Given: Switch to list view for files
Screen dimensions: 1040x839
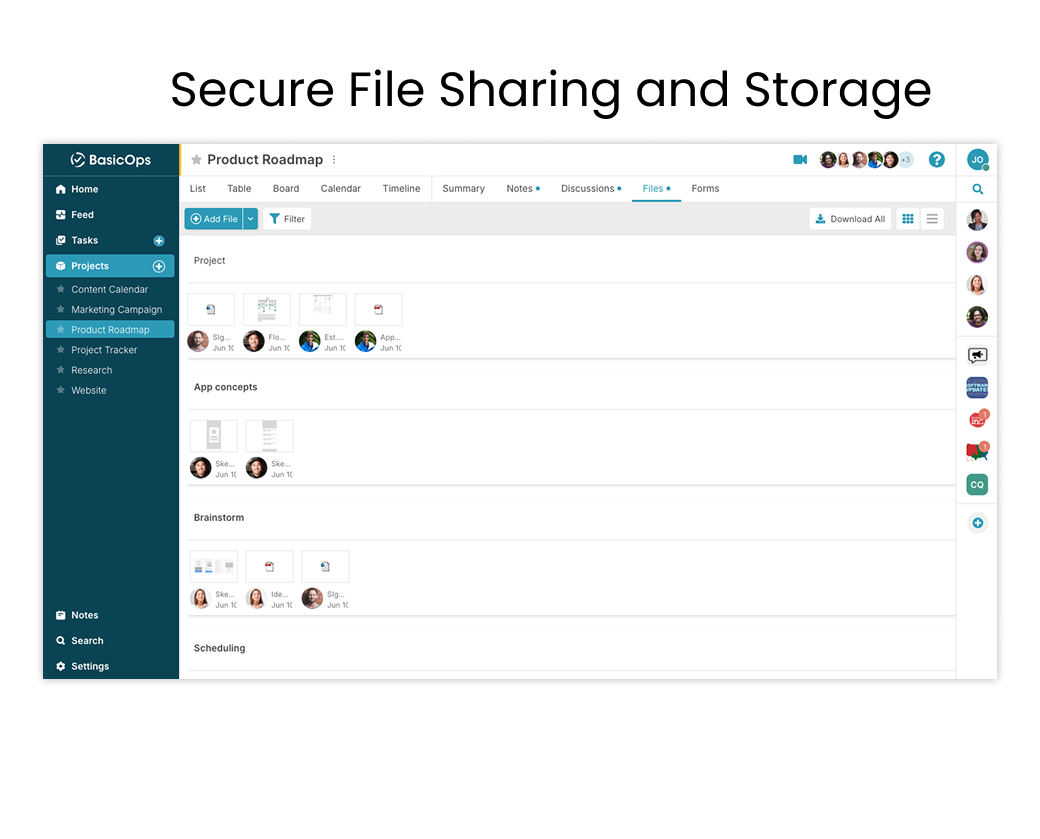Looking at the screenshot, I should (x=932, y=219).
